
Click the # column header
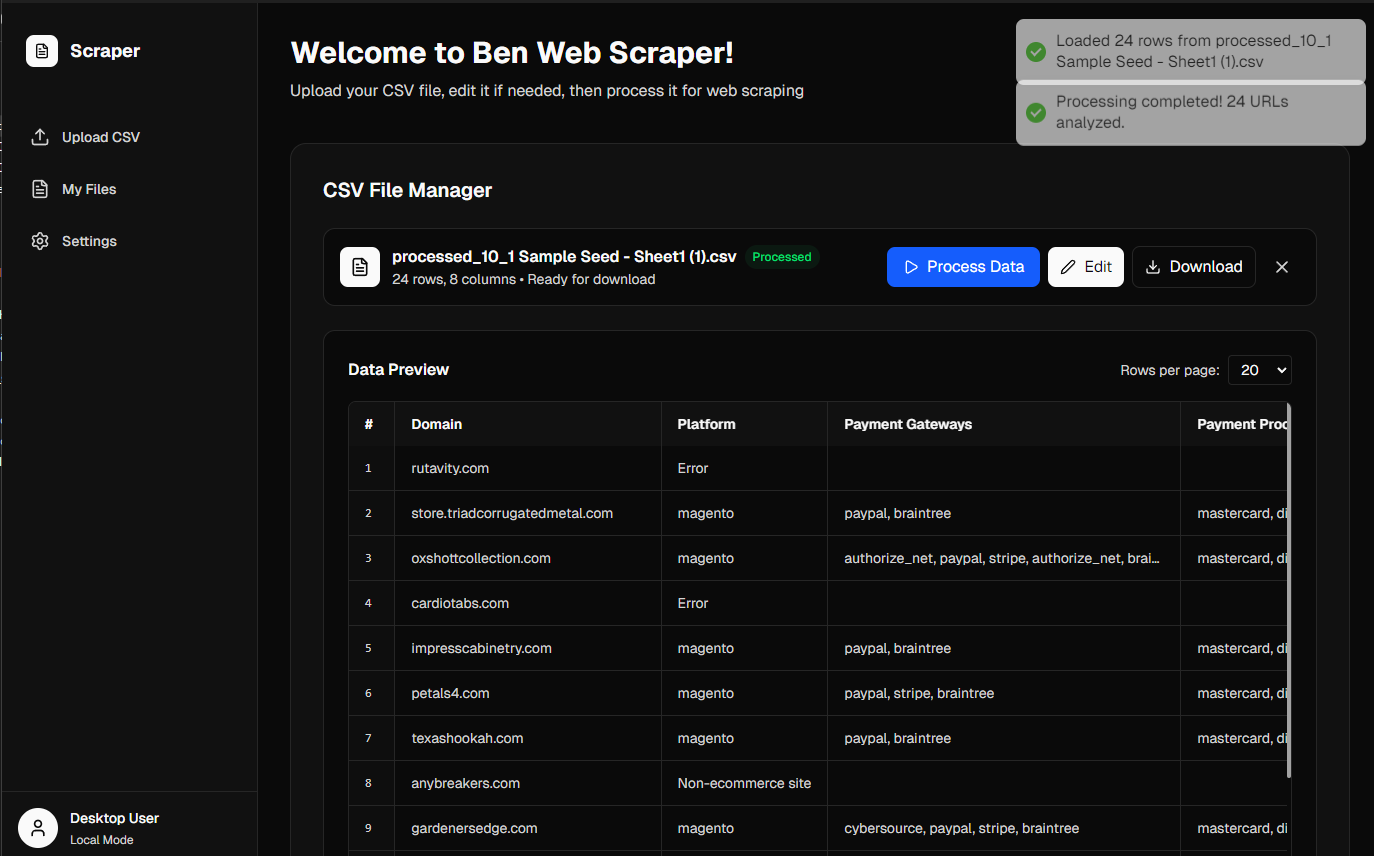pyautogui.click(x=369, y=424)
